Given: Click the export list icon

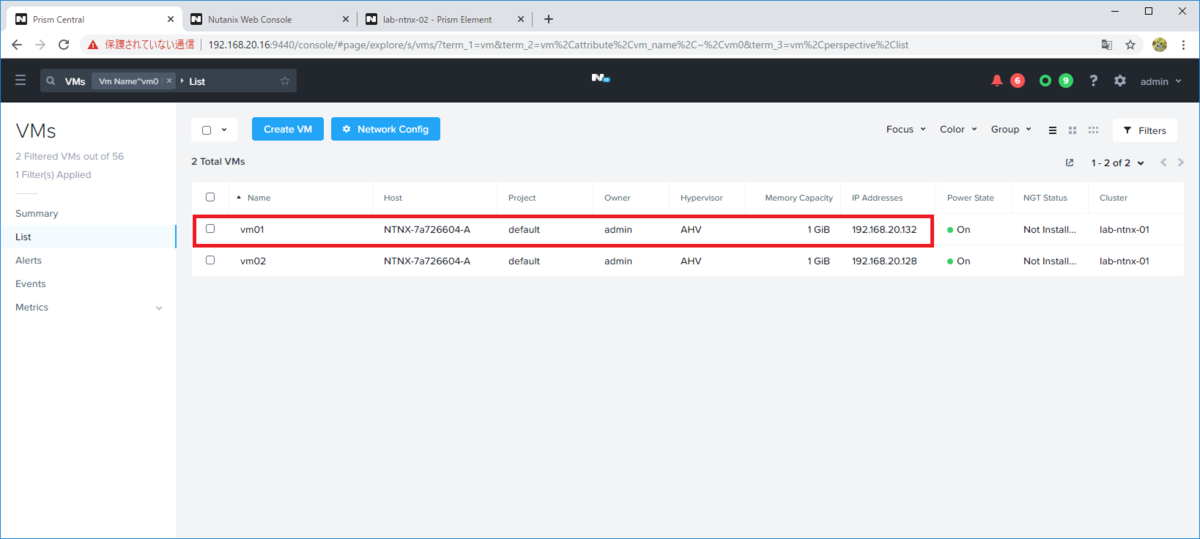Looking at the screenshot, I should [1069, 162].
